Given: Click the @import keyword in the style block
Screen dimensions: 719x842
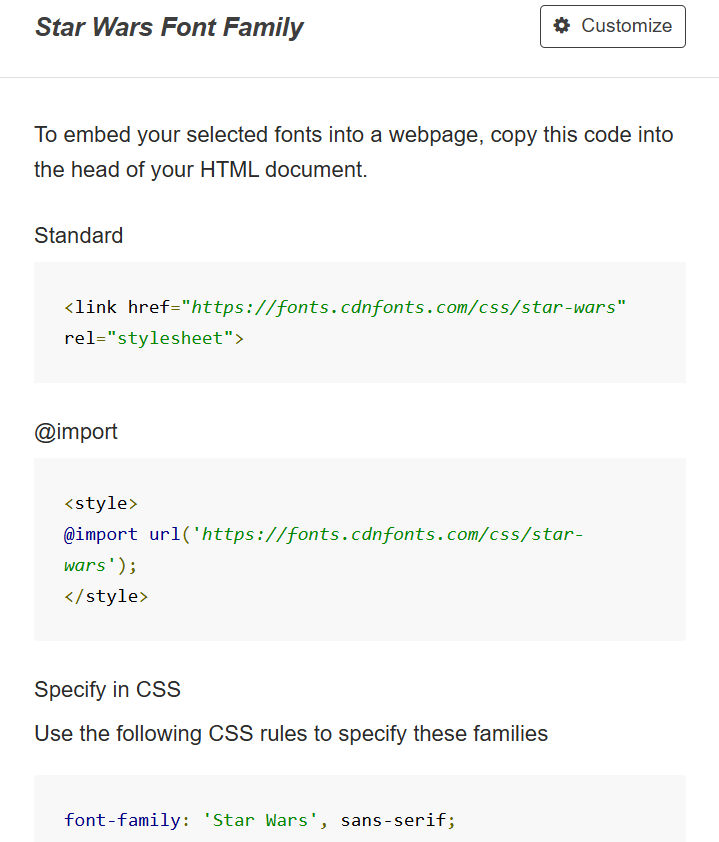Looking at the screenshot, I should (x=101, y=534).
